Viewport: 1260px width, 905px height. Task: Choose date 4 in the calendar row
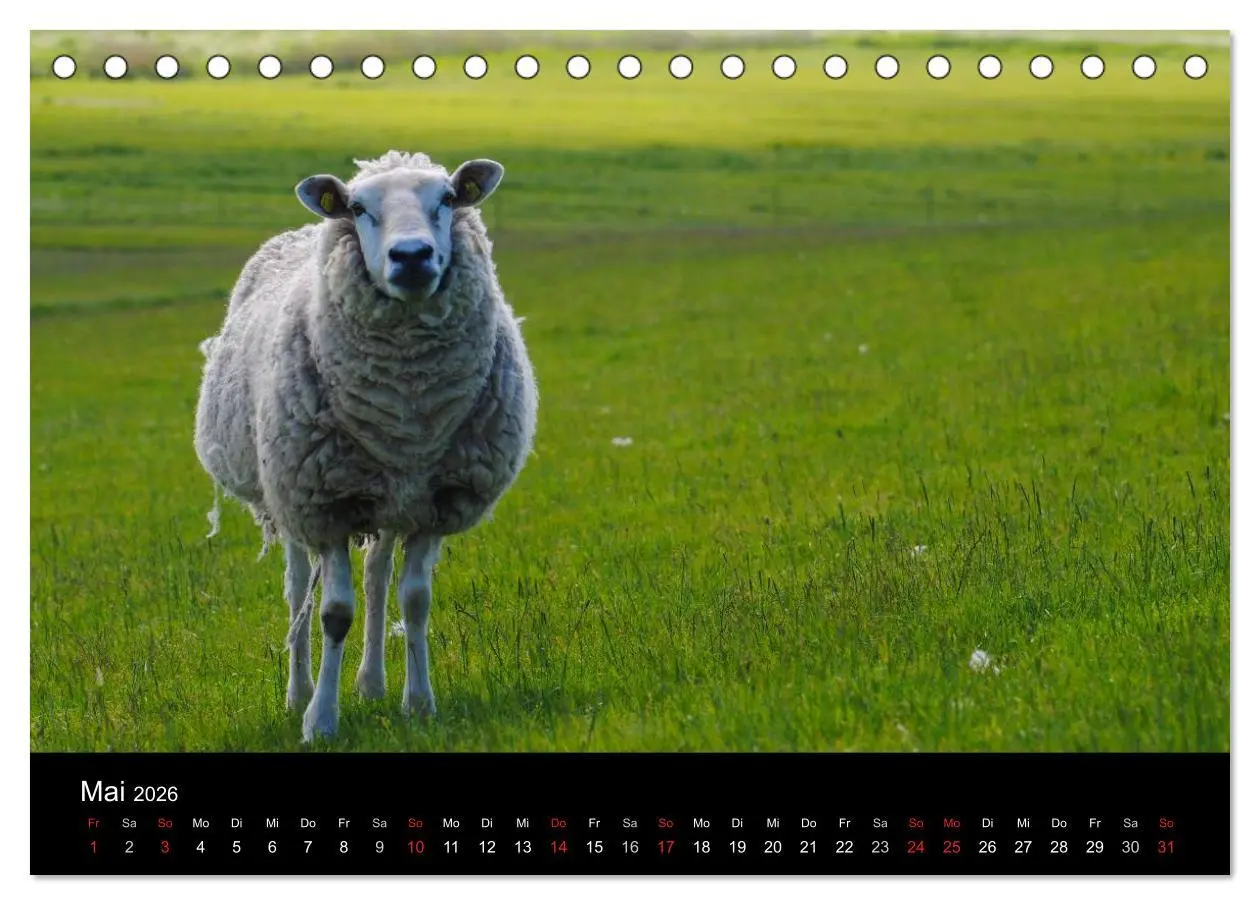pos(201,848)
